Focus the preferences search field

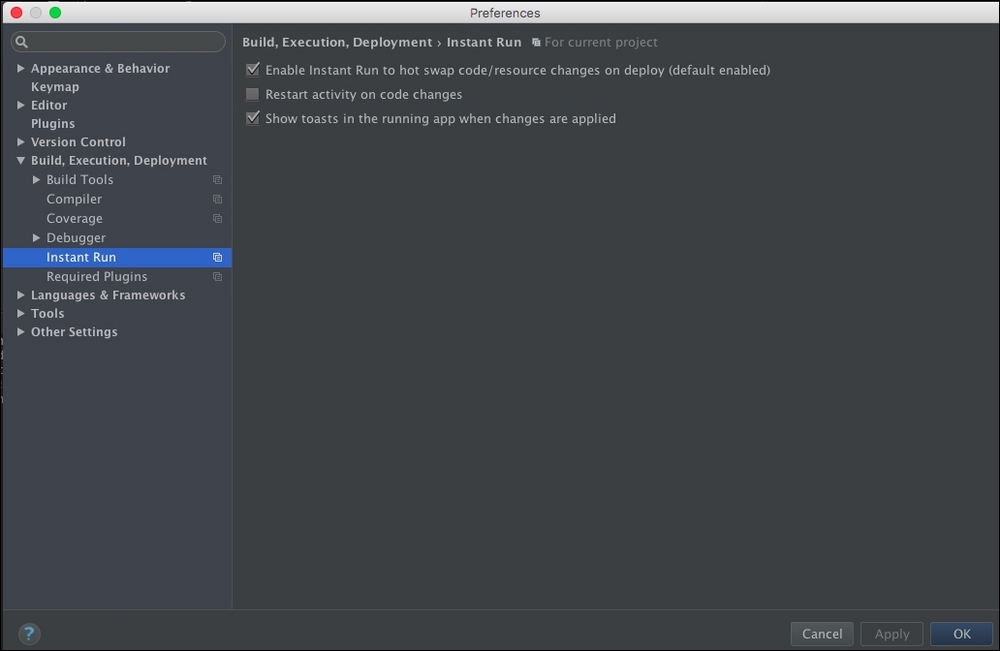[125, 42]
